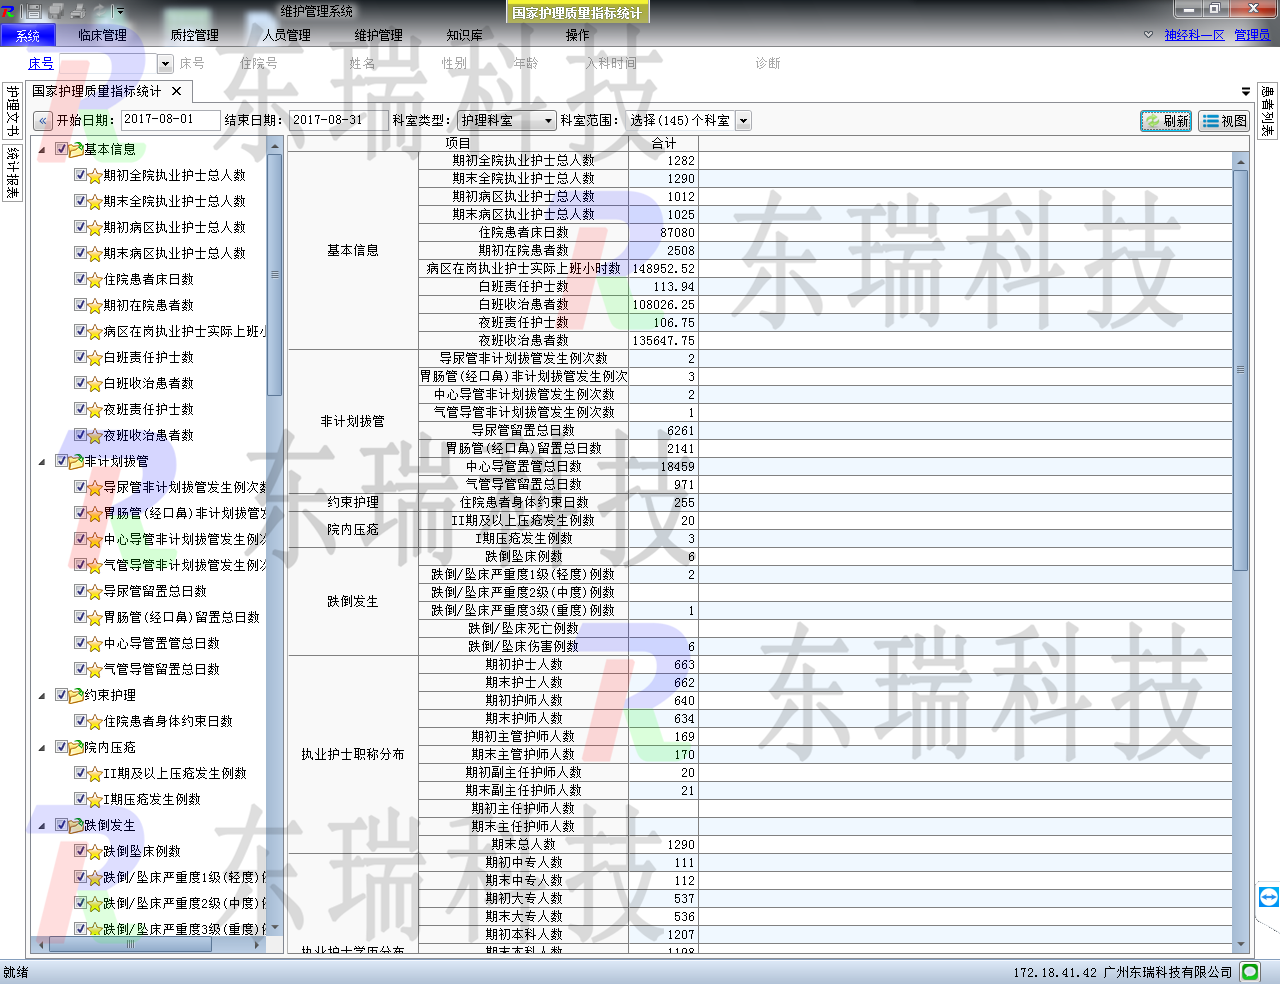Close the 国家护理质量指标统计 tab
Image resolution: width=1280 pixels, height=984 pixels.
tap(177, 91)
